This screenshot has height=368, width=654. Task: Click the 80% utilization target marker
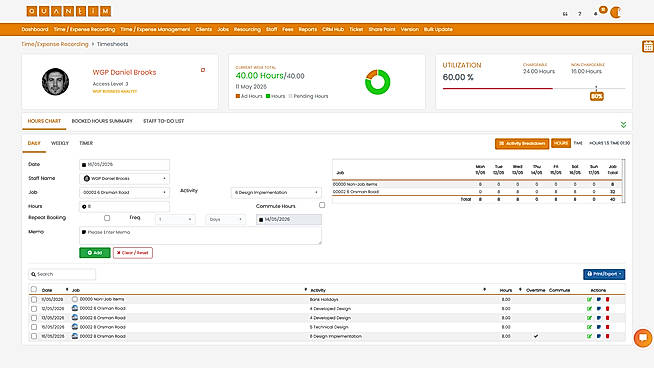(596, 96)
